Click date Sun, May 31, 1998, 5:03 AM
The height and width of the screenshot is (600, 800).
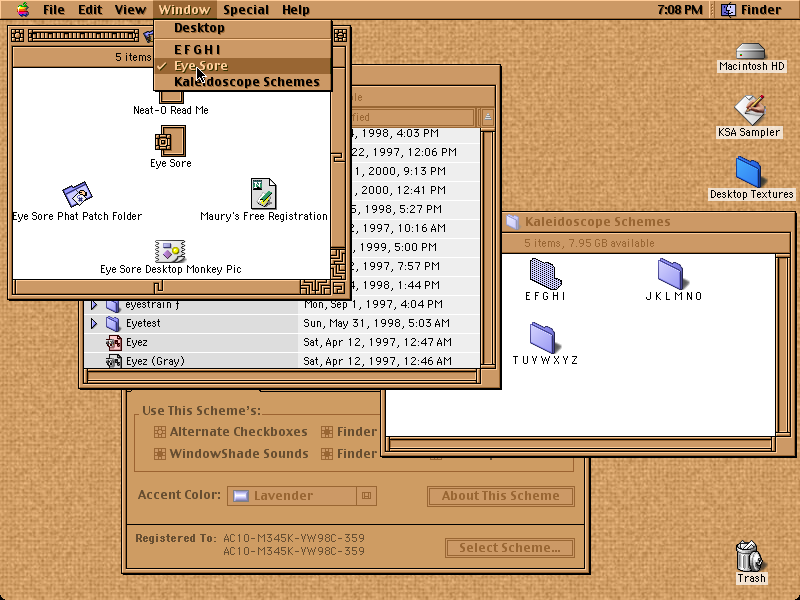click(x=377, y=323)
